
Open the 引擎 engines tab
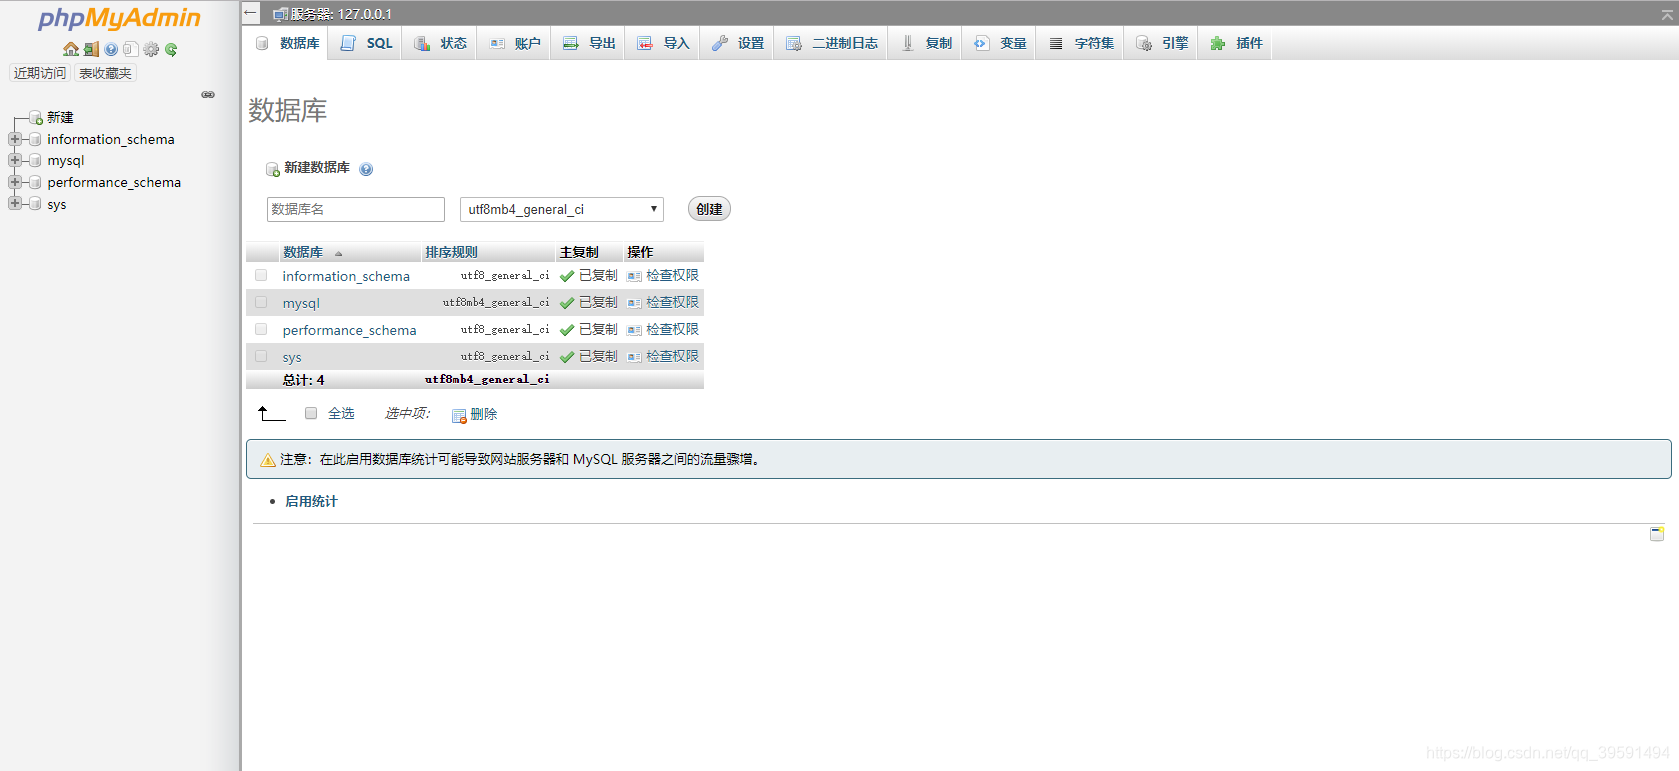[x=1162, y=43]
